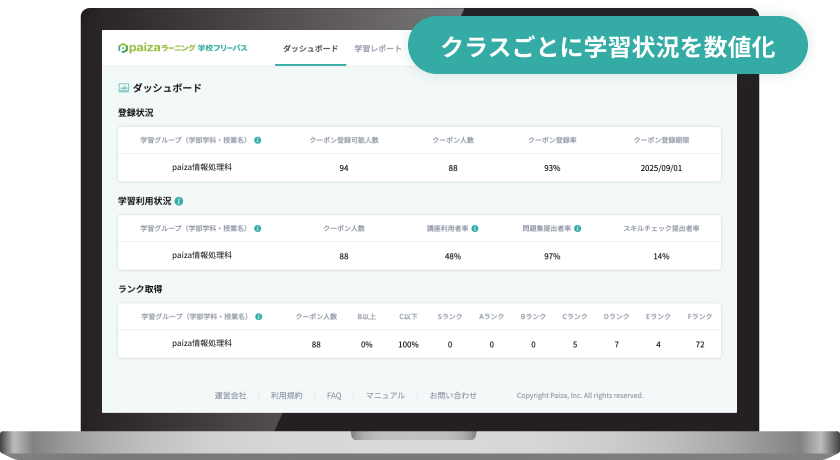
Task: Click the Copyright Paiza, Inc. footer text
Action: coord(580,396)
